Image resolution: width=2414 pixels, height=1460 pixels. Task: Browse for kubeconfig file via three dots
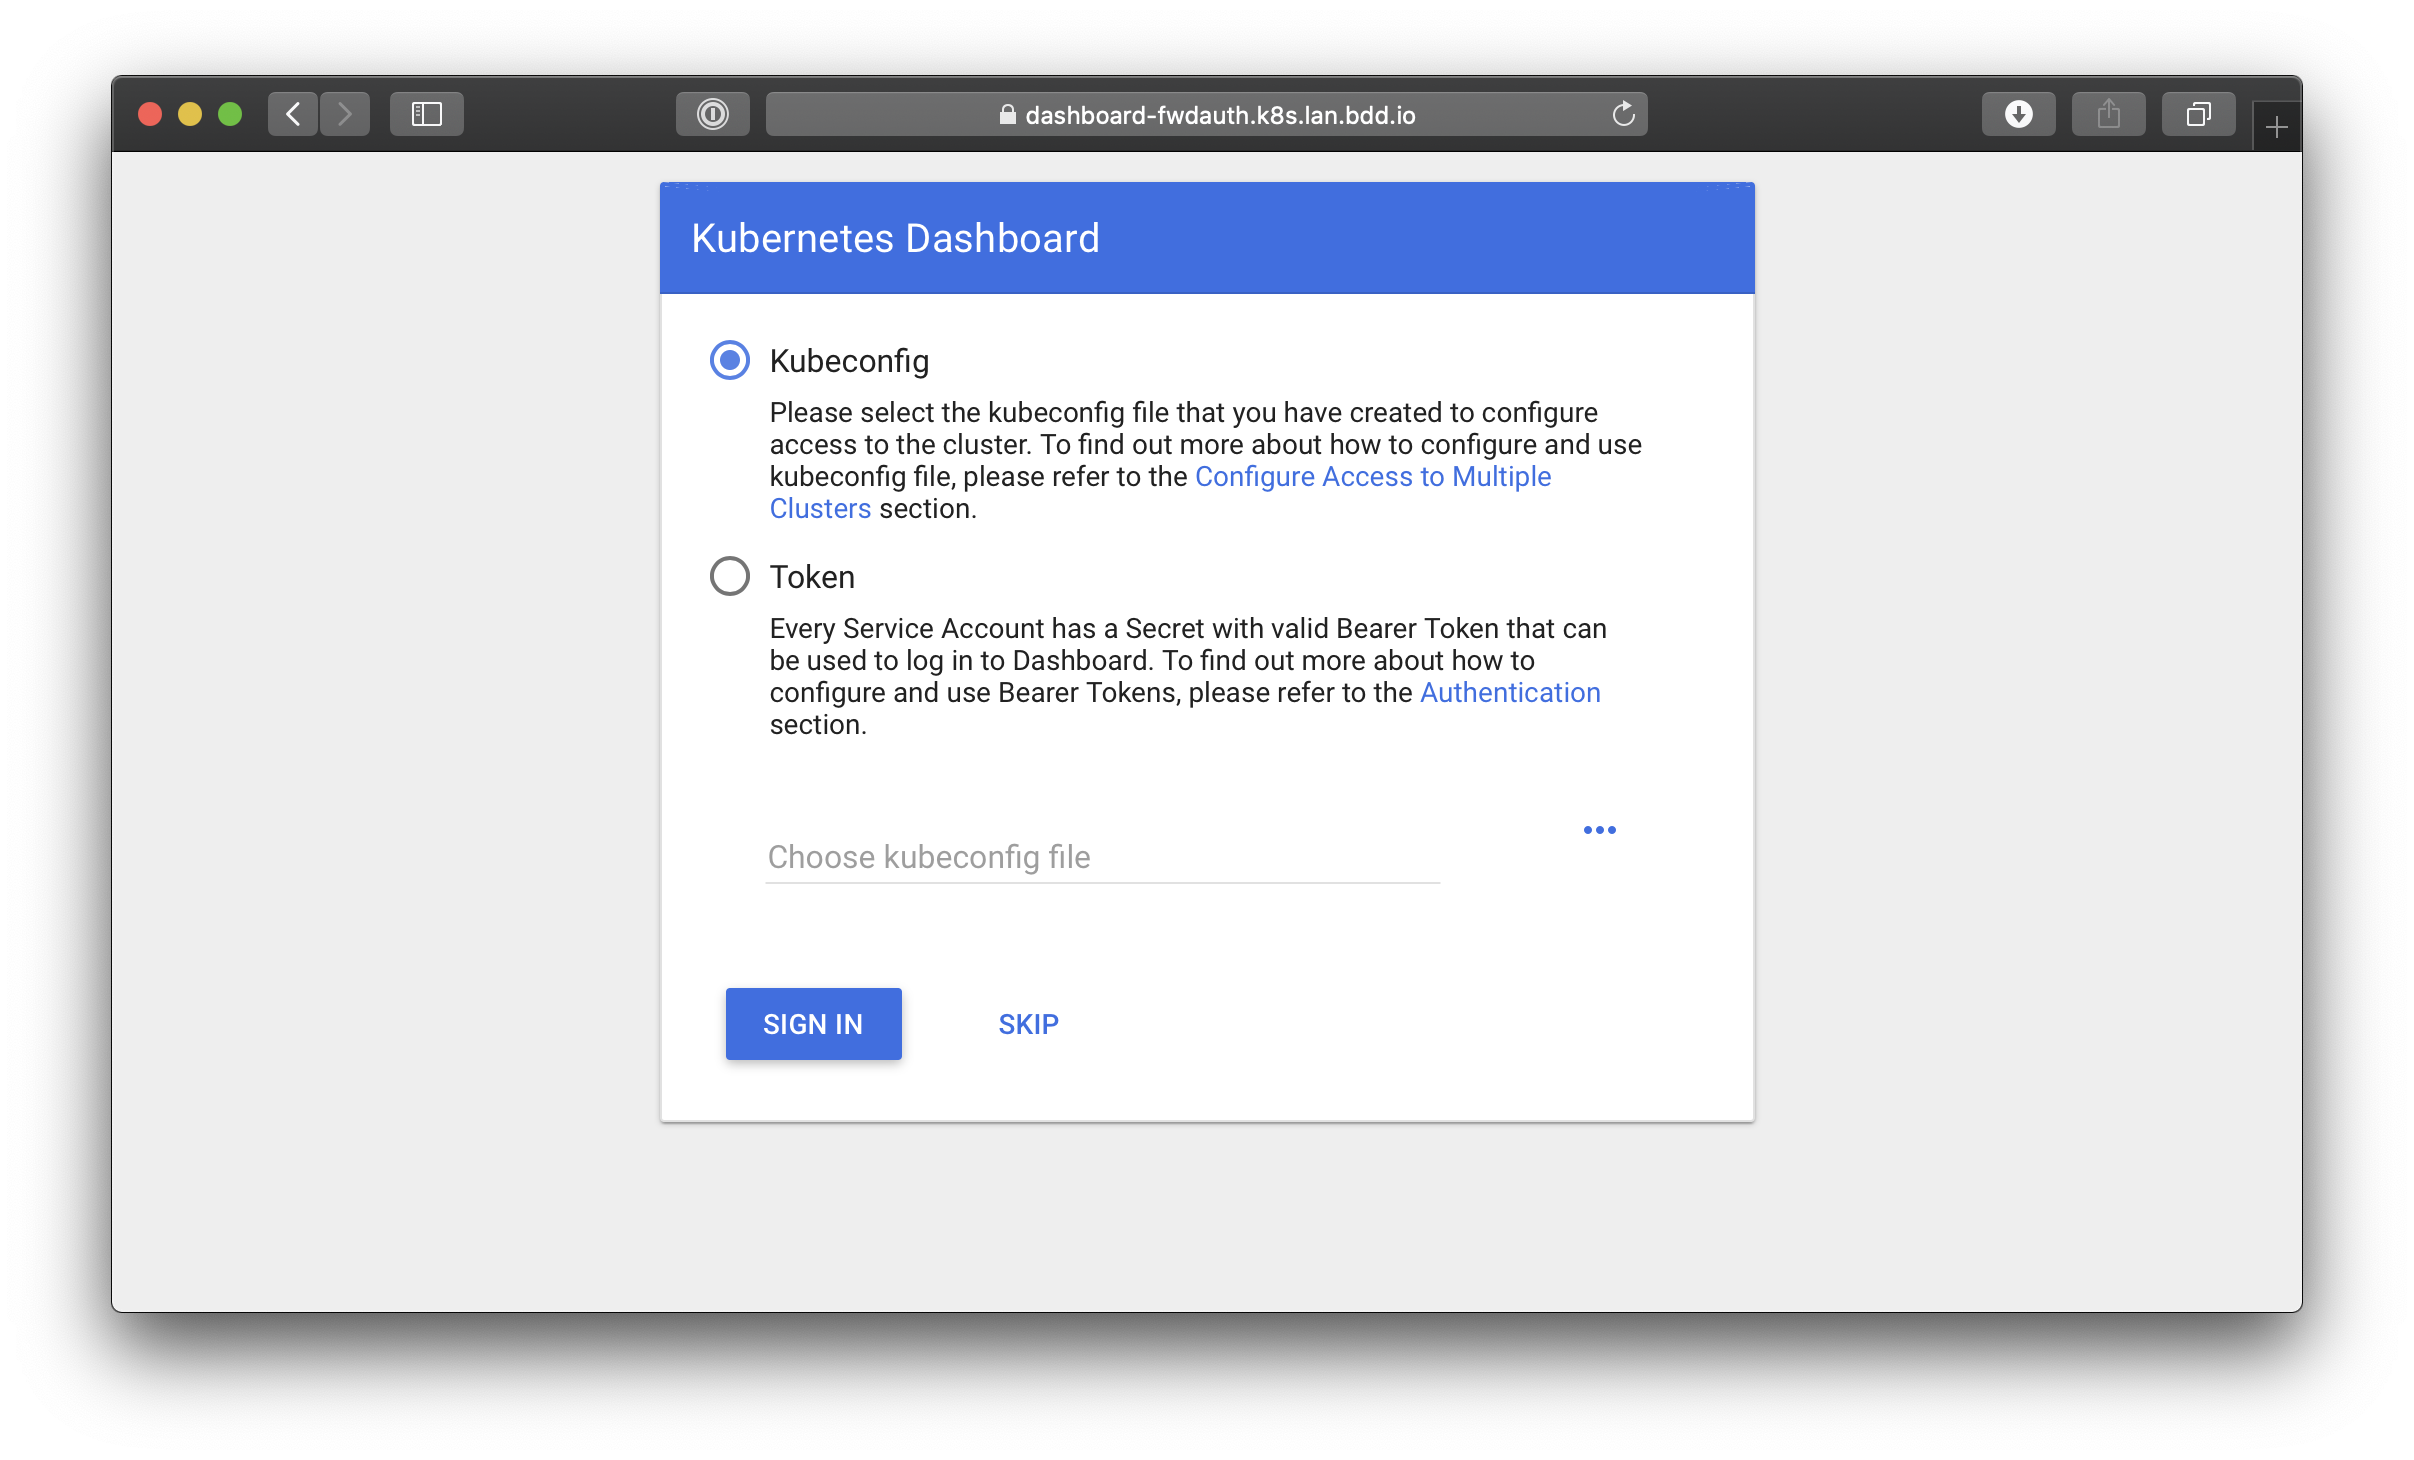1600,830
